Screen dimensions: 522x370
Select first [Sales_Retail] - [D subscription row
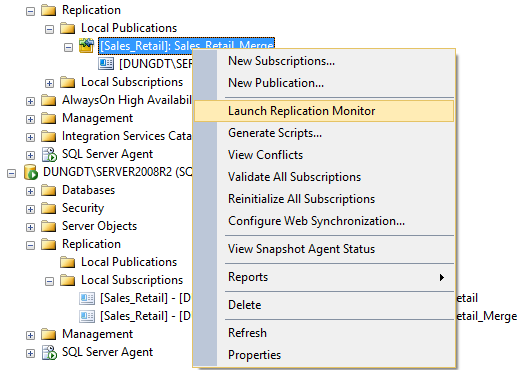[145, 298]
